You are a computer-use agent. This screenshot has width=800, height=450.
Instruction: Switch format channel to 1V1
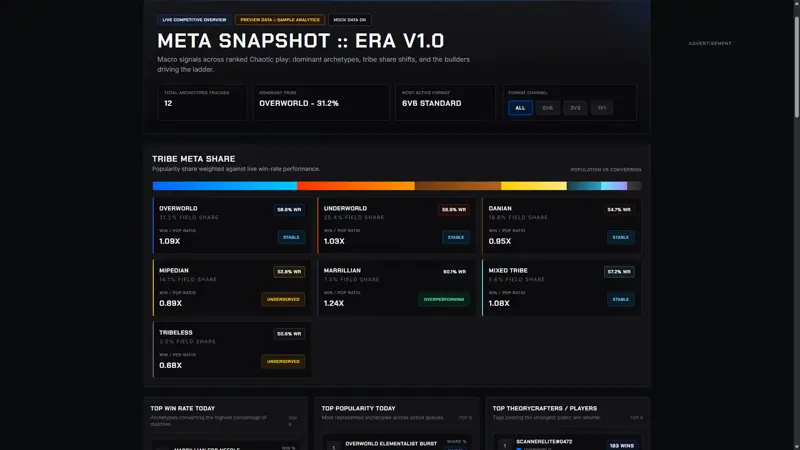(x=602, y=108)
